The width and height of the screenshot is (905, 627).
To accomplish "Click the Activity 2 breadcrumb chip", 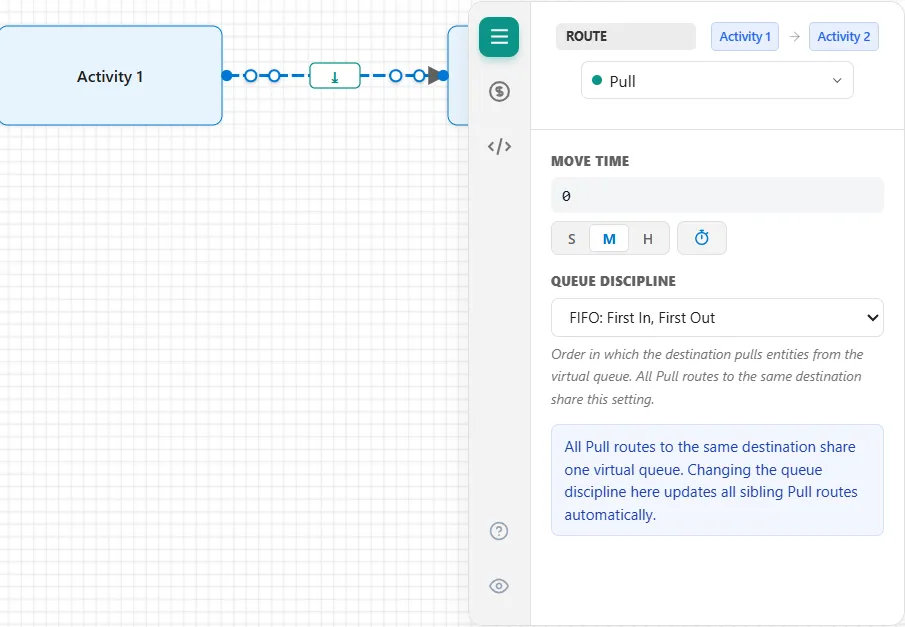I will 843,36.
